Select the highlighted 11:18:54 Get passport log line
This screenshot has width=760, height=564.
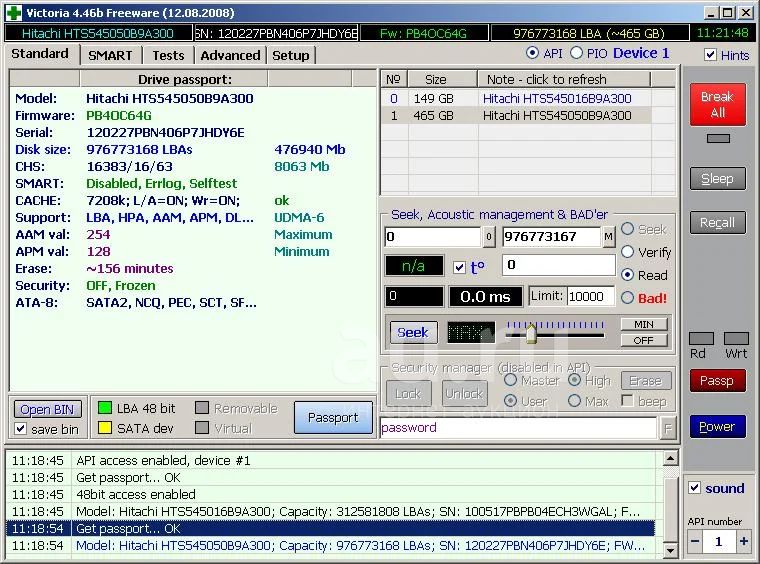pyautogui.click(x=330, y=528)
